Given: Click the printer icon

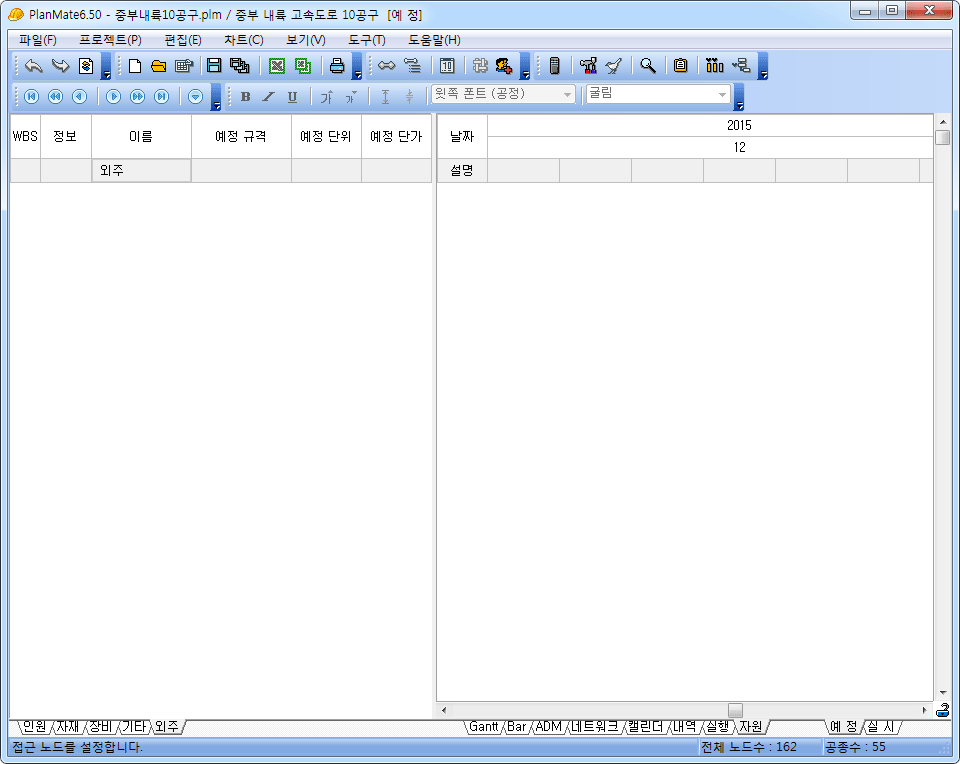Looking at the screenshot, I should pos(337,66).
